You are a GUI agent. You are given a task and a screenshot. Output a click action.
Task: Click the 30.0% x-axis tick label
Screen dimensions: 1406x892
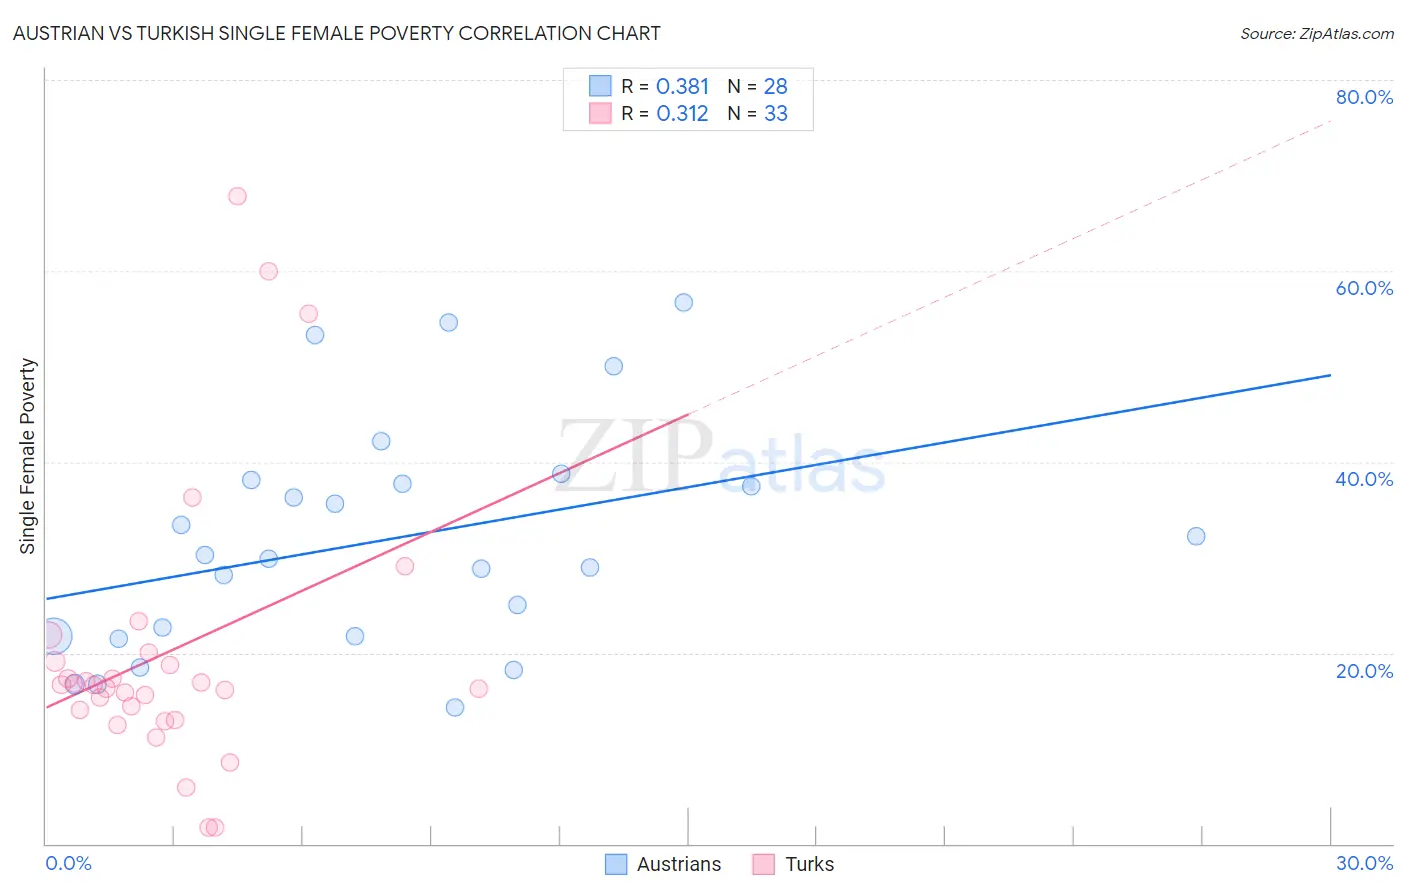1364,863
